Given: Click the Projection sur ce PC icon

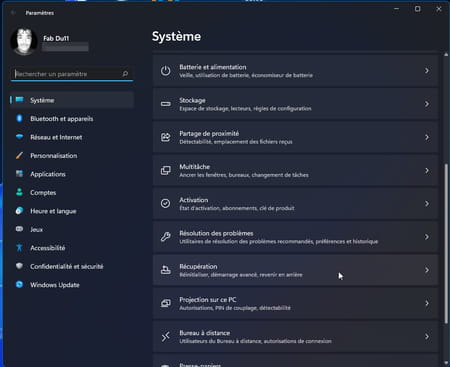Looking at the screenshot, I should (x=165, y=303).
